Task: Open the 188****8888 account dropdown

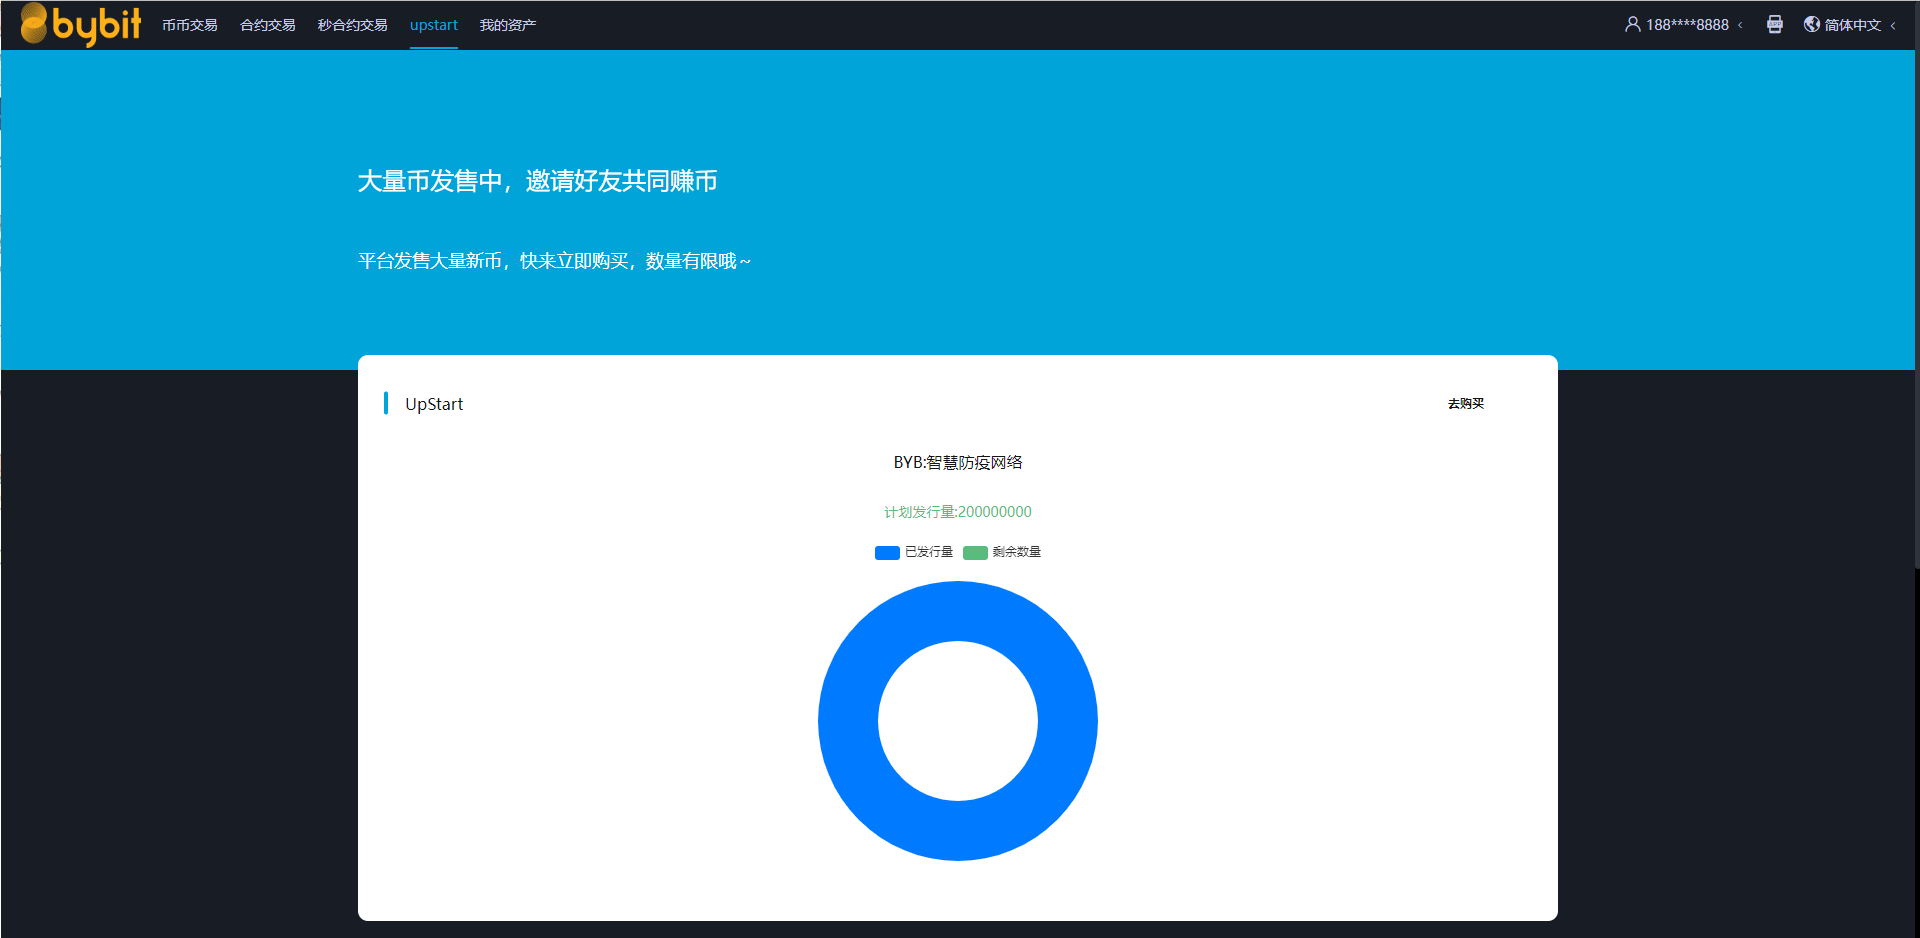Action: coord(1687,25)
